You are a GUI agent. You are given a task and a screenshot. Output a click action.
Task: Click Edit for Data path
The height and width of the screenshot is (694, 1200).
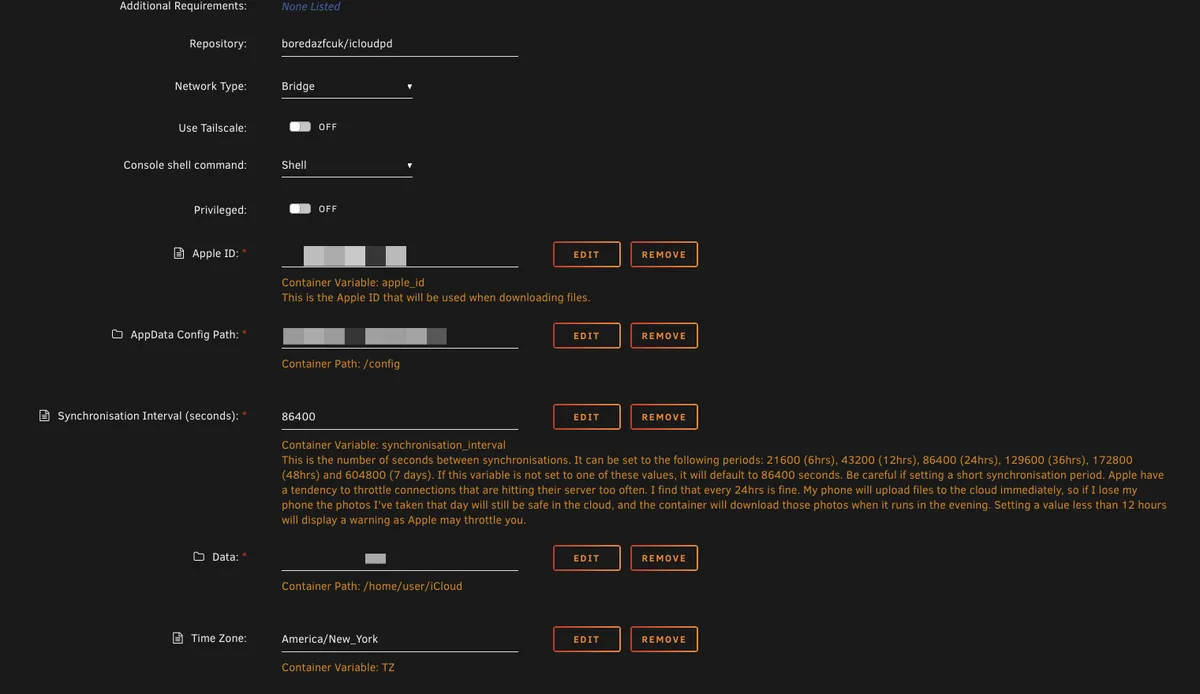pyautogui.click(x=587, y=558)
